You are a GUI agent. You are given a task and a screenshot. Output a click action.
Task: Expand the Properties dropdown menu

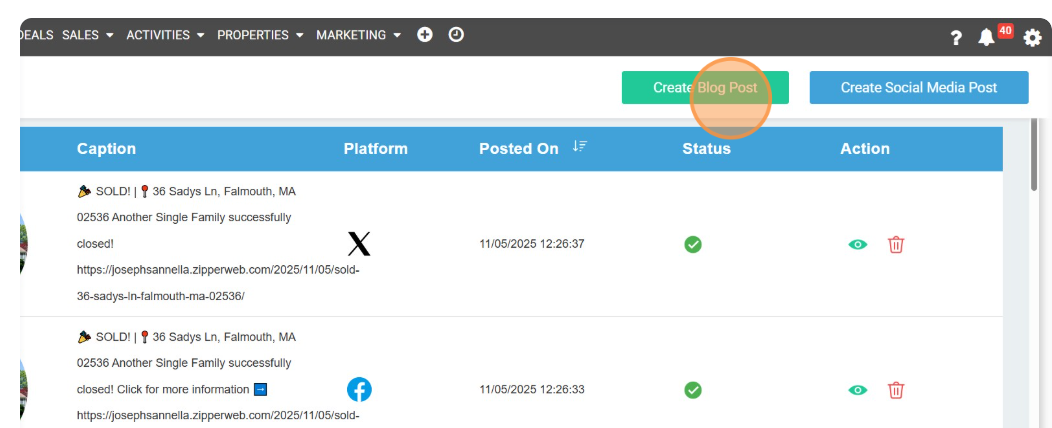[x=260, y=35]
